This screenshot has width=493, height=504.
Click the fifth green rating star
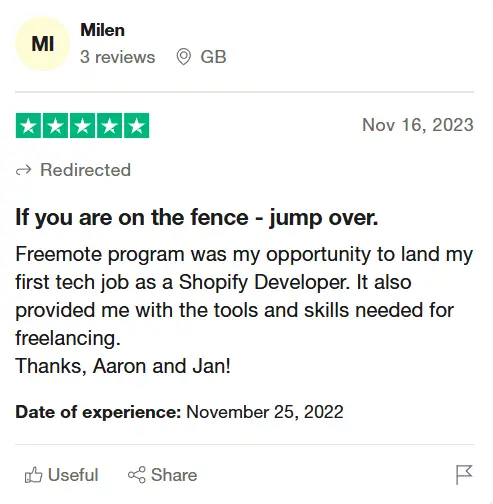point(137,126)
